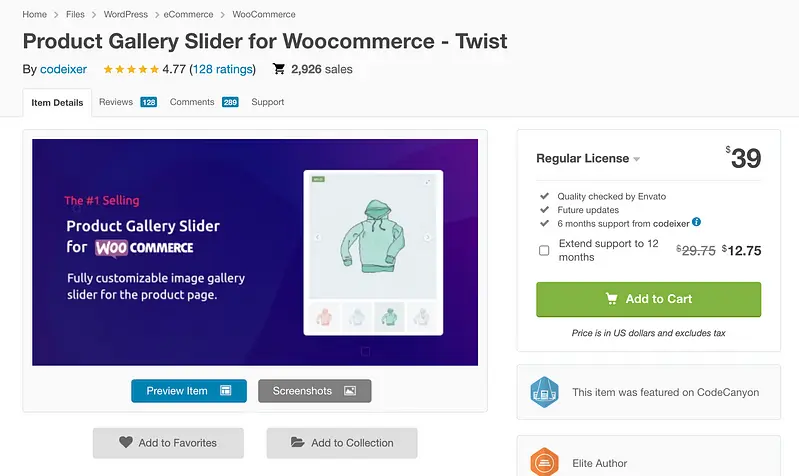
Task: Enable Extend support to 12 months checkbox
Action: pyautogui.click(x=544, y=250)
